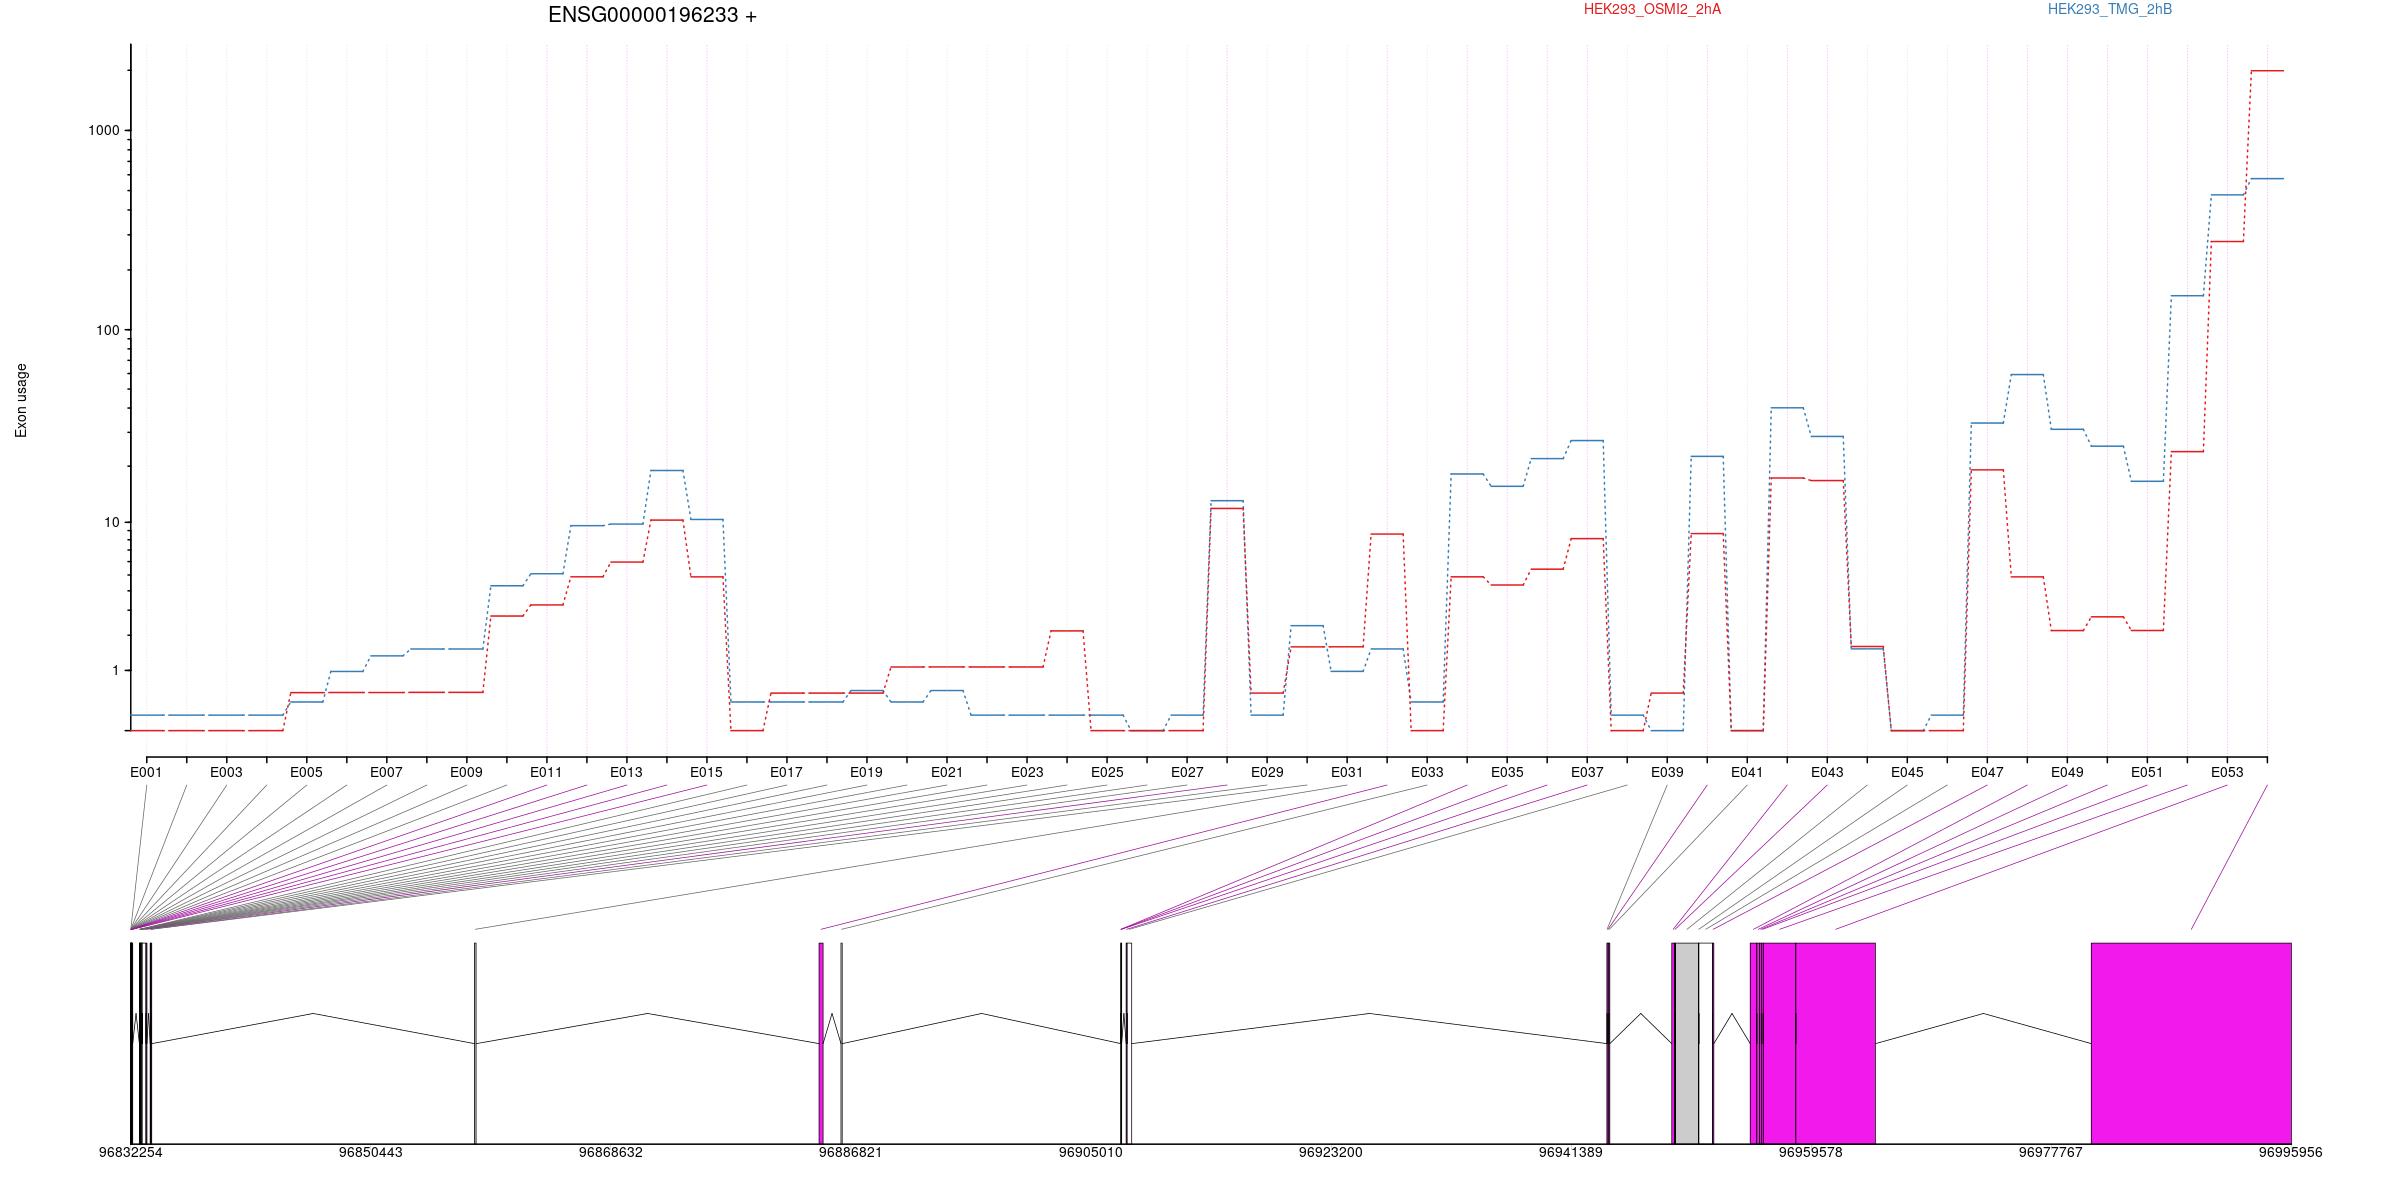Screen dimensions: 2400x1200
Task: Click the 1000 y-axis tick label
Action: (x=103, y=130)
